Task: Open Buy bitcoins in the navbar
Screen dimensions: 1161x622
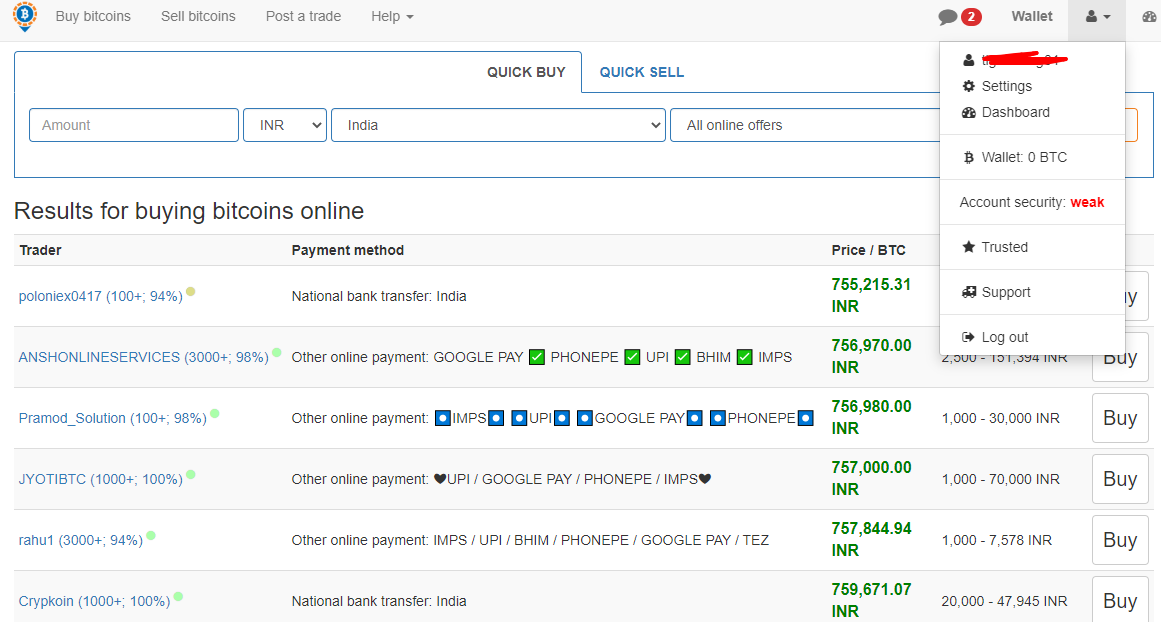Action: (x=93, y=16)
